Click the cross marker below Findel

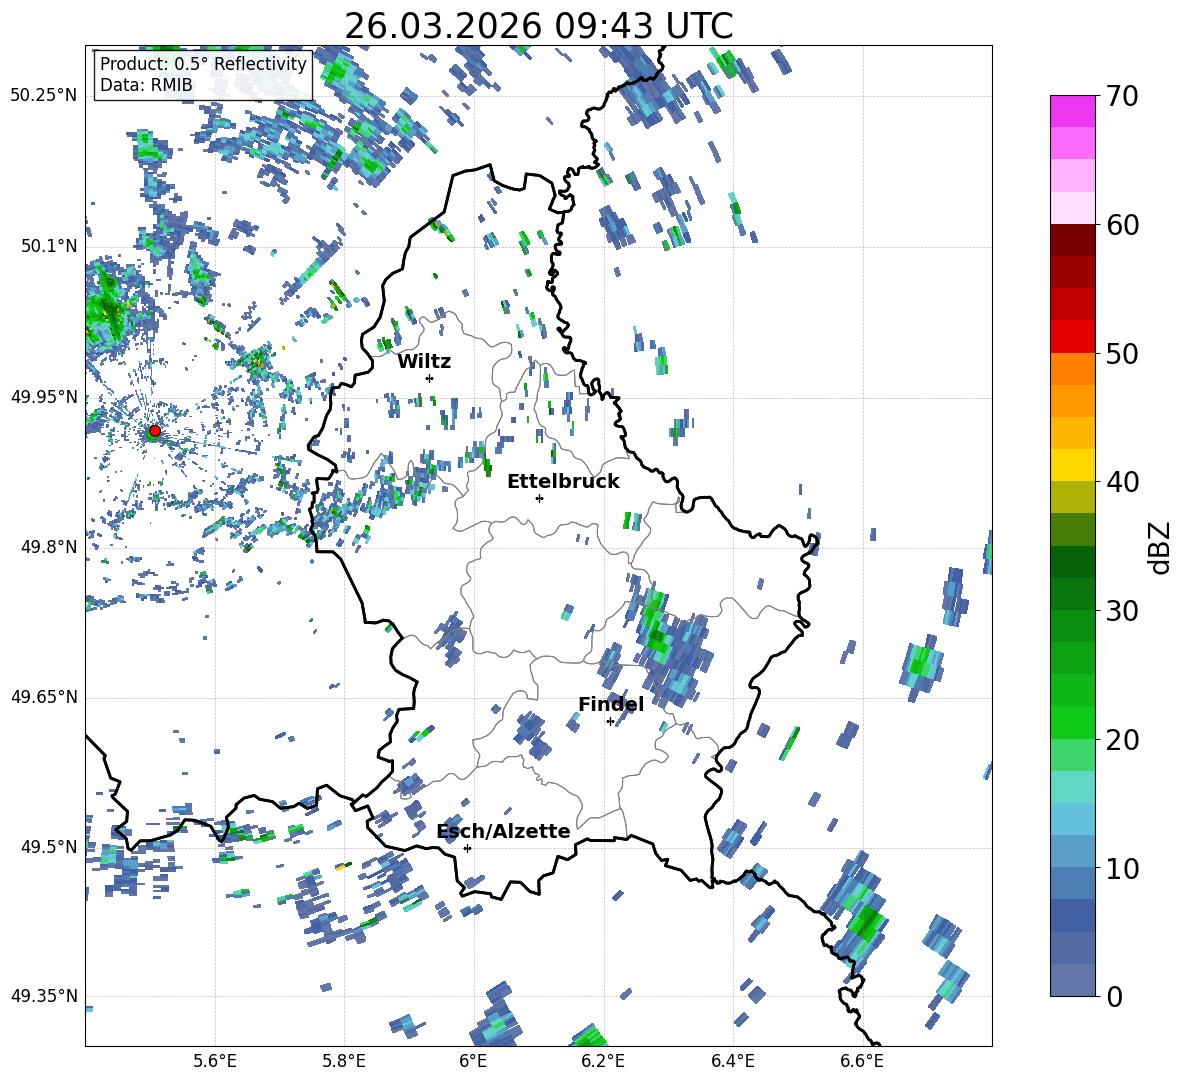click(610, 722)
